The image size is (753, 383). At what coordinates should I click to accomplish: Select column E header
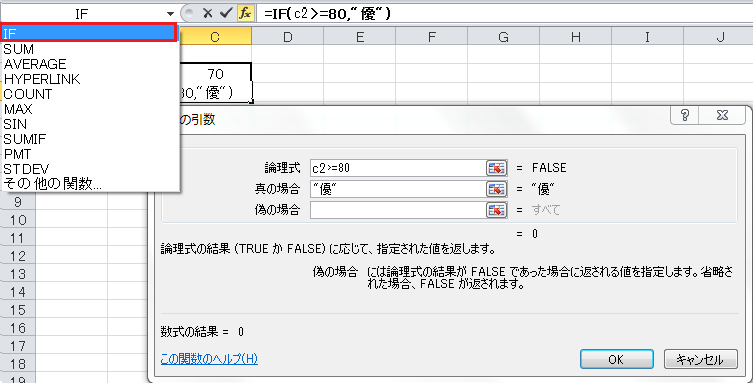coord(359,36)
